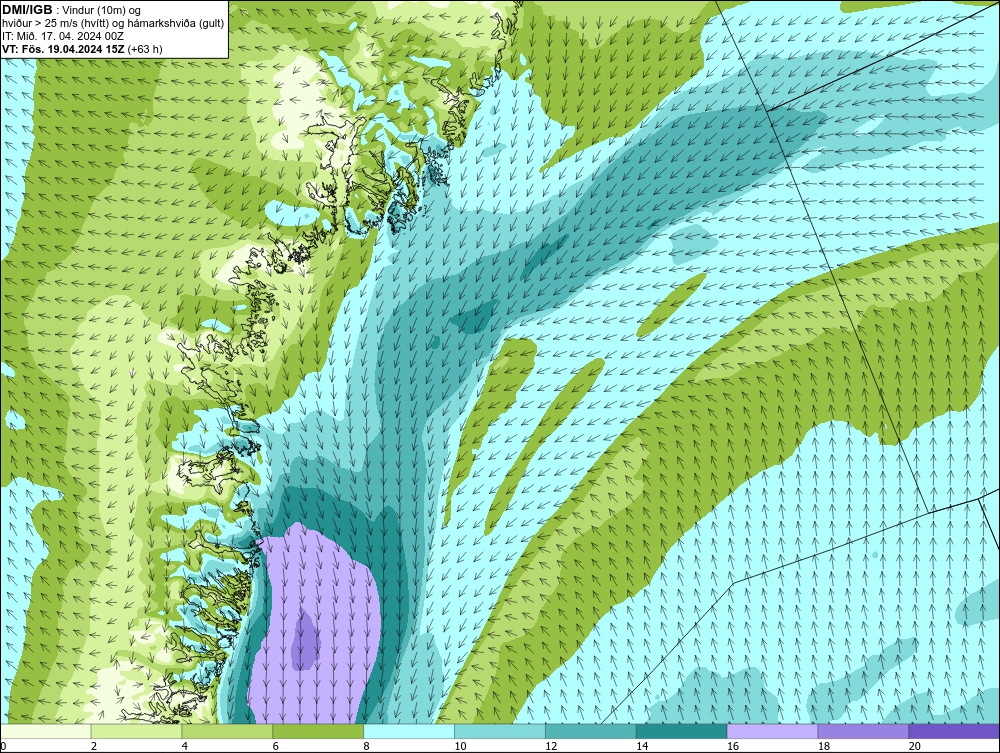Click the darkest purple wind maximum on map
The image size is (1000, 753).
[304, 640]
